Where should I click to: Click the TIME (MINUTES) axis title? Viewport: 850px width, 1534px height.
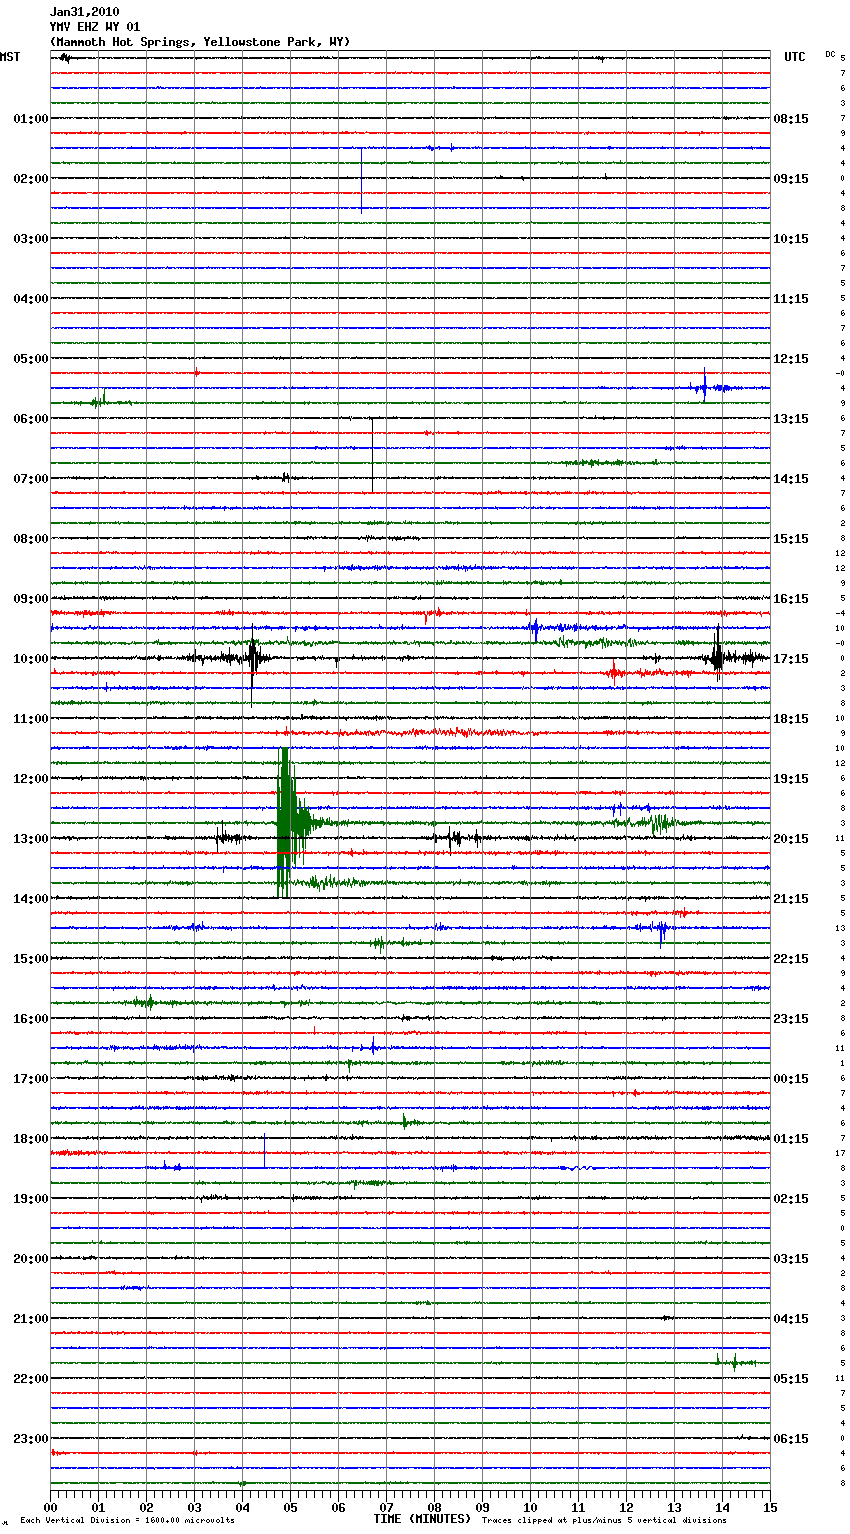coord(422,1519)
